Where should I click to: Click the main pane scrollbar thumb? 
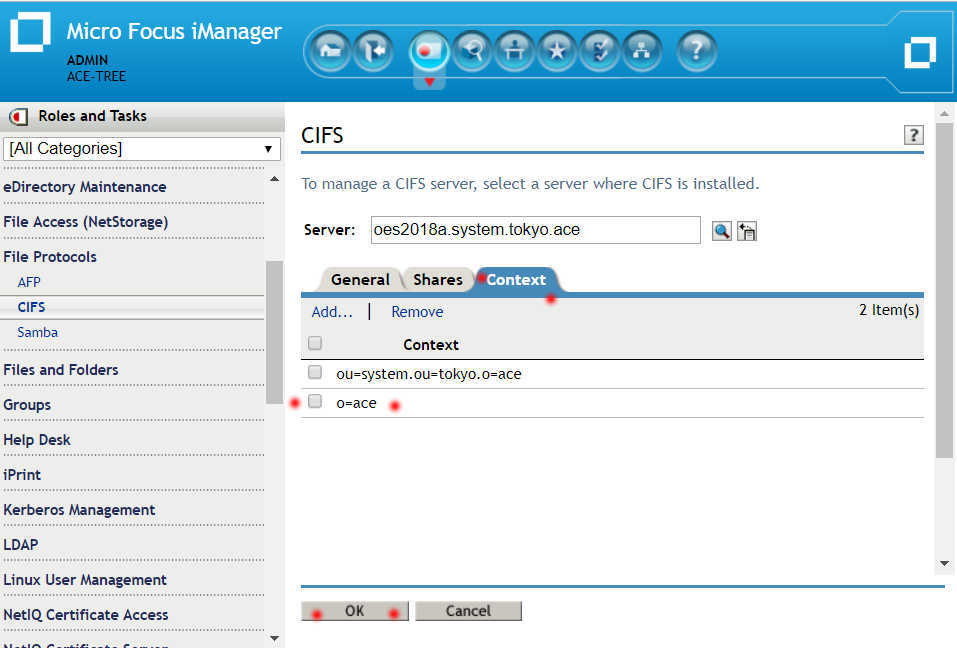click(x=944, y=290)
